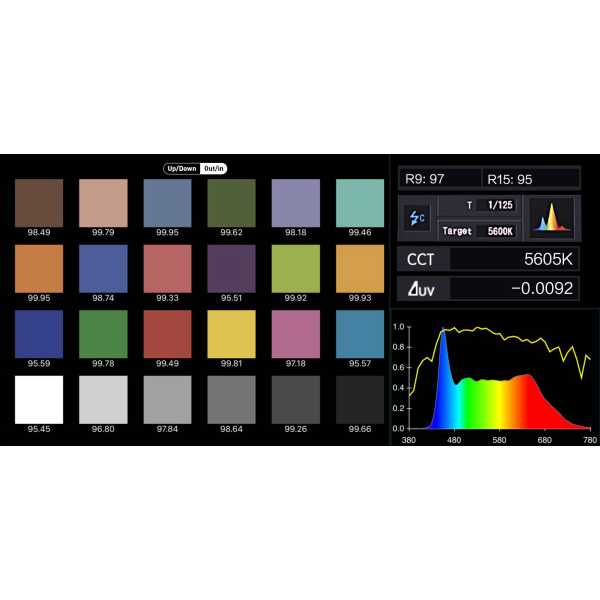This screenshot has width=600, height=600.
Task: Select the green swatch rated 99.78
Action: click(103, 333)
